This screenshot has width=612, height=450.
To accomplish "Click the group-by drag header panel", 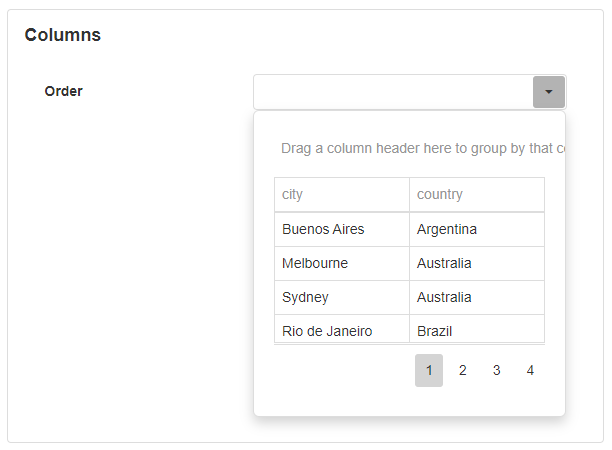I will pos(420,149).
